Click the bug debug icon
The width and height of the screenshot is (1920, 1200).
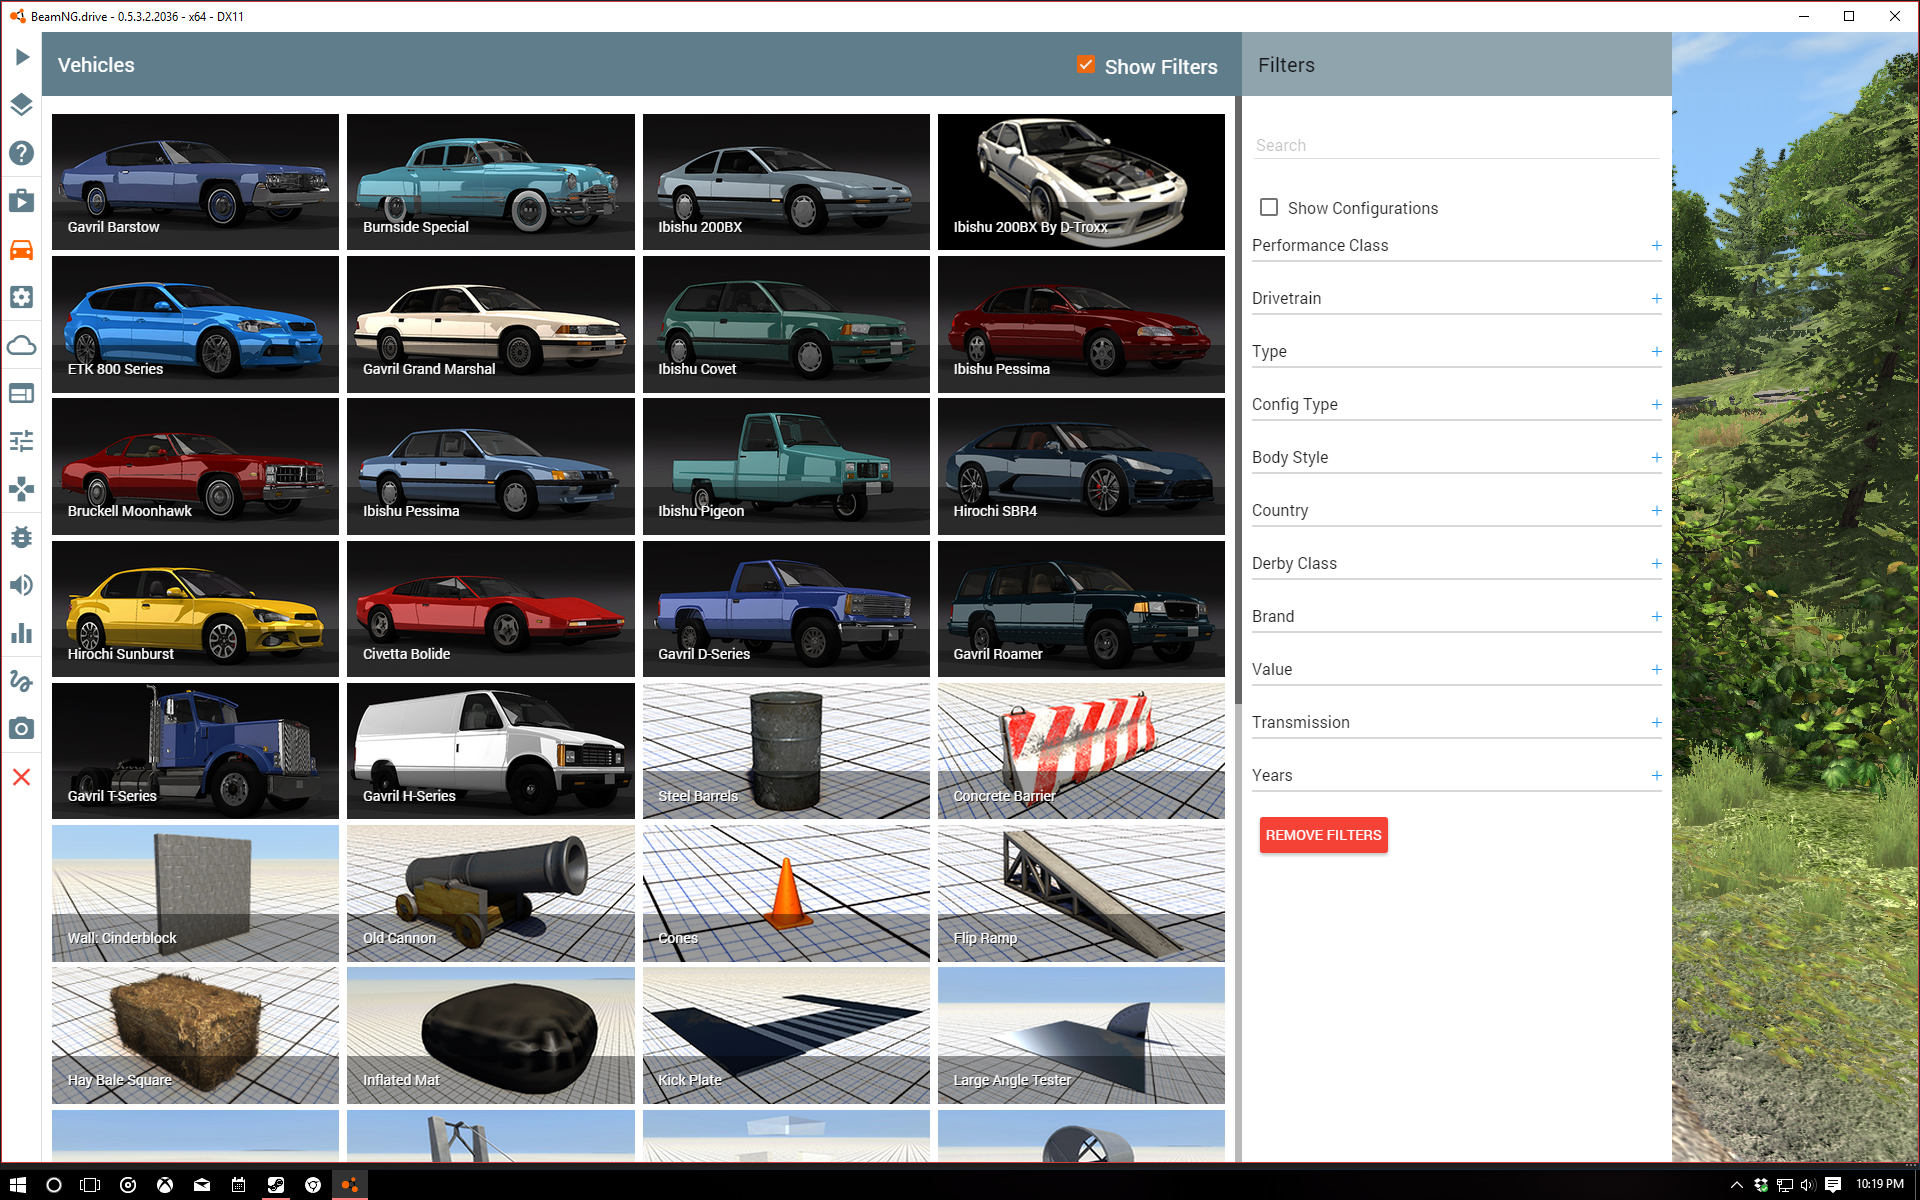pyautogui.click(x=22, y=537)
